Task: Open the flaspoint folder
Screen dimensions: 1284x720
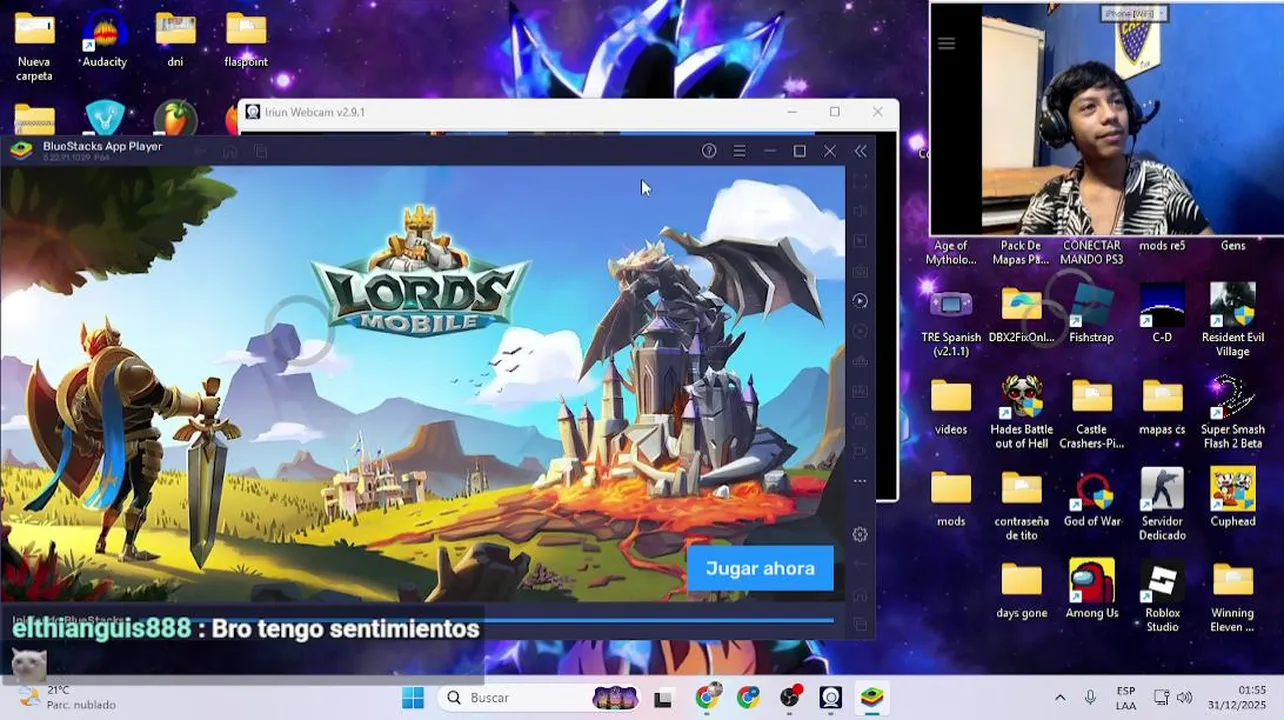Action: coord(246,40)
